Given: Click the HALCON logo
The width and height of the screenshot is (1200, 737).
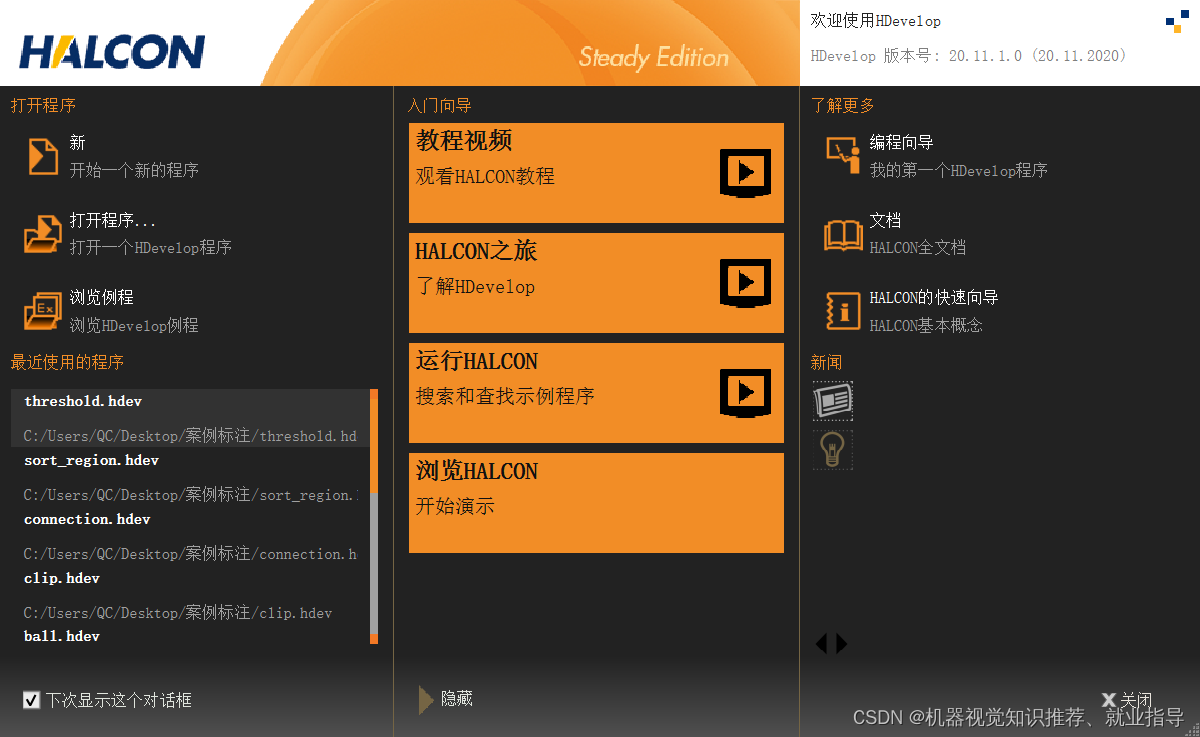Looking at the screenshot, I should [x=112, y=51].
